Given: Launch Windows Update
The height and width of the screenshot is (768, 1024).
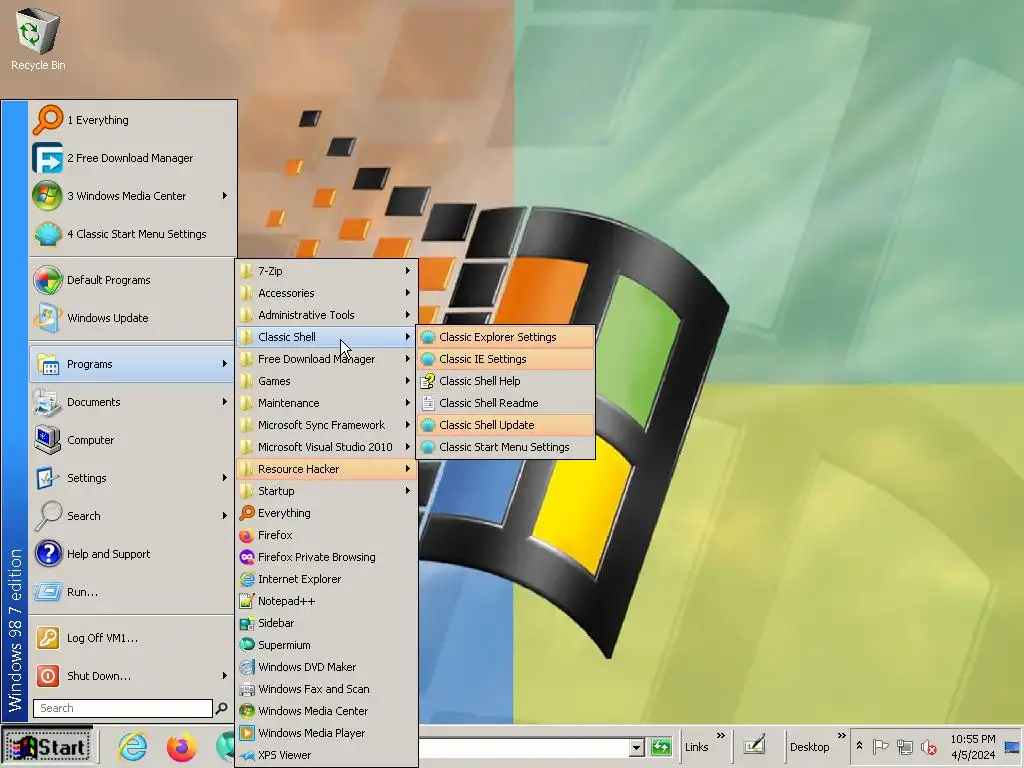Looking at the screenshot, I should 133,318.
